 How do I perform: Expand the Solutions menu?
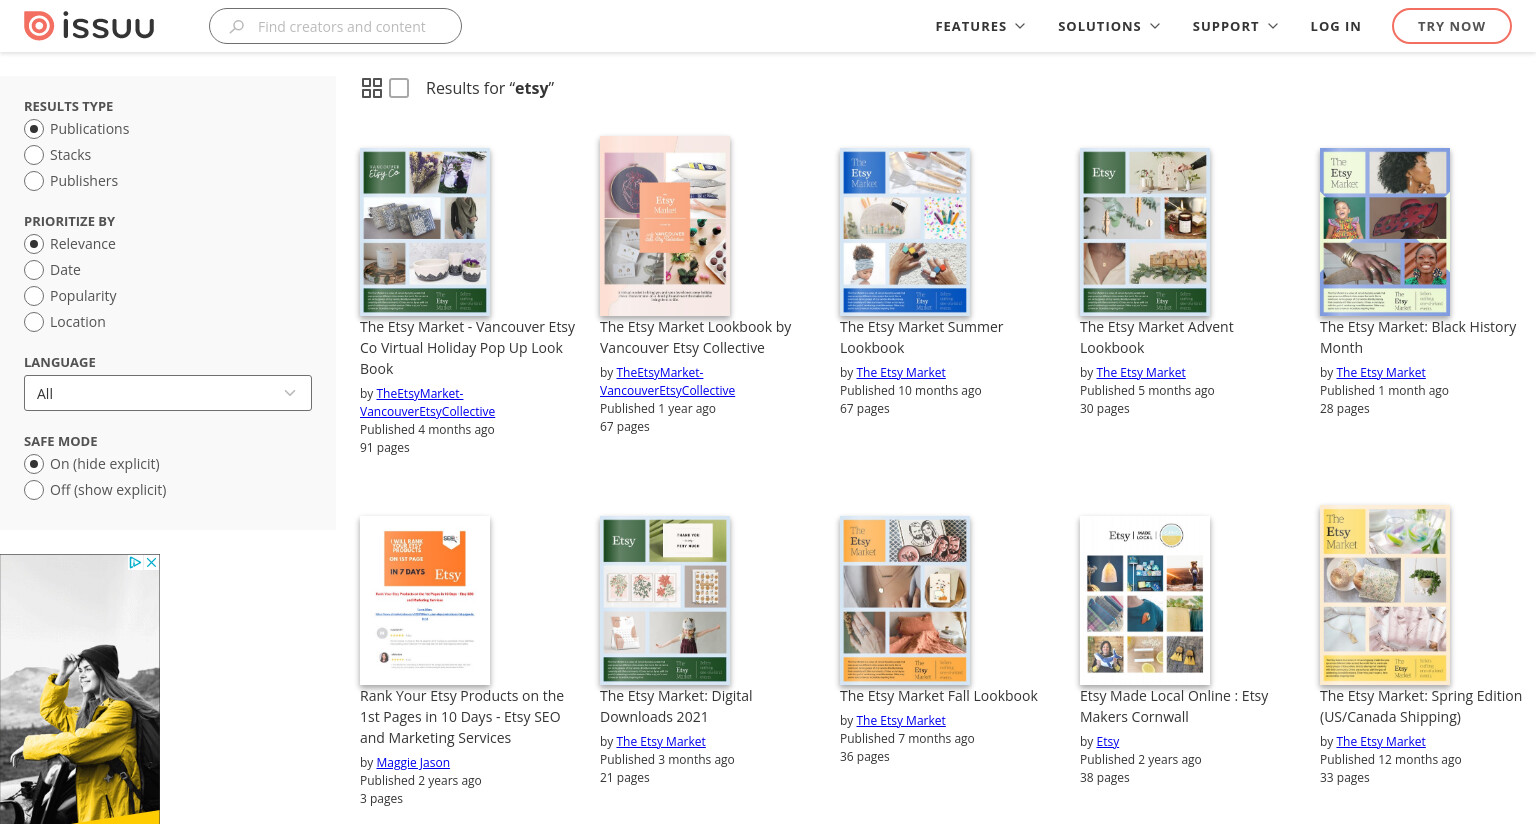pos(1109,26)
